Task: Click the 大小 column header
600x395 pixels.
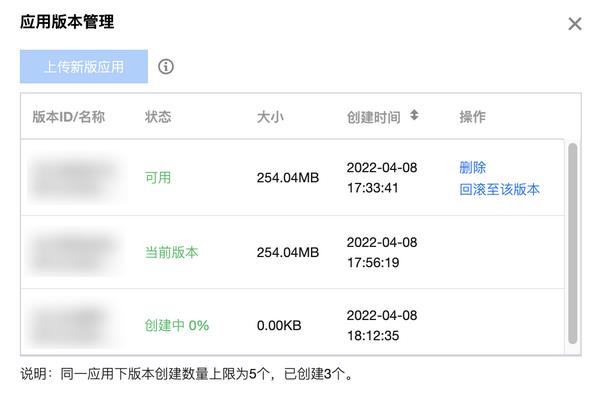Action: click(270, 117)
